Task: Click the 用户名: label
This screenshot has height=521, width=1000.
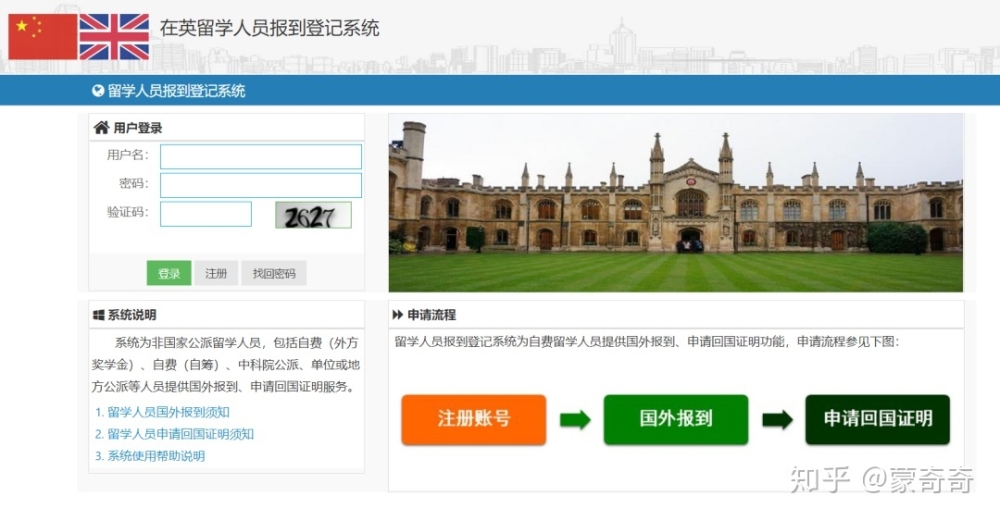Action: click(128, 155)
